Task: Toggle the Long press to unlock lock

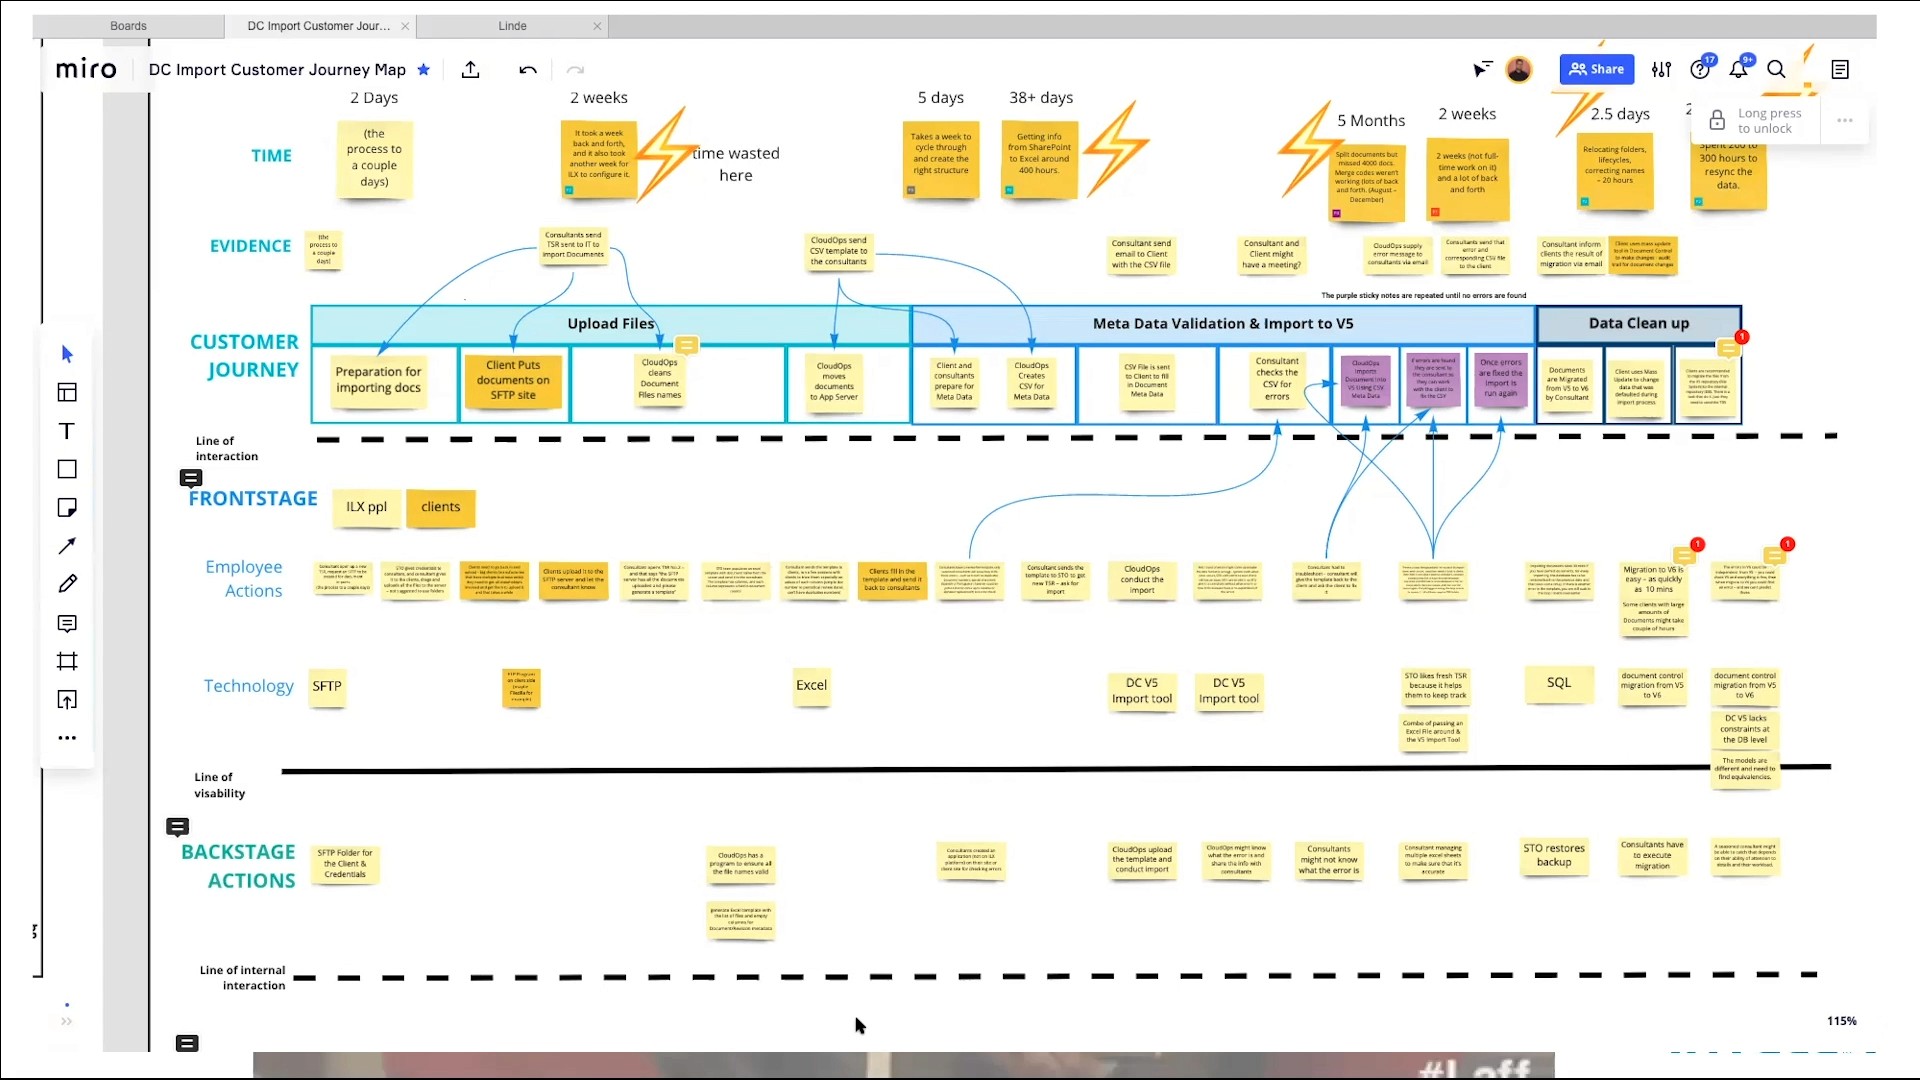Action: [1717, 121]
